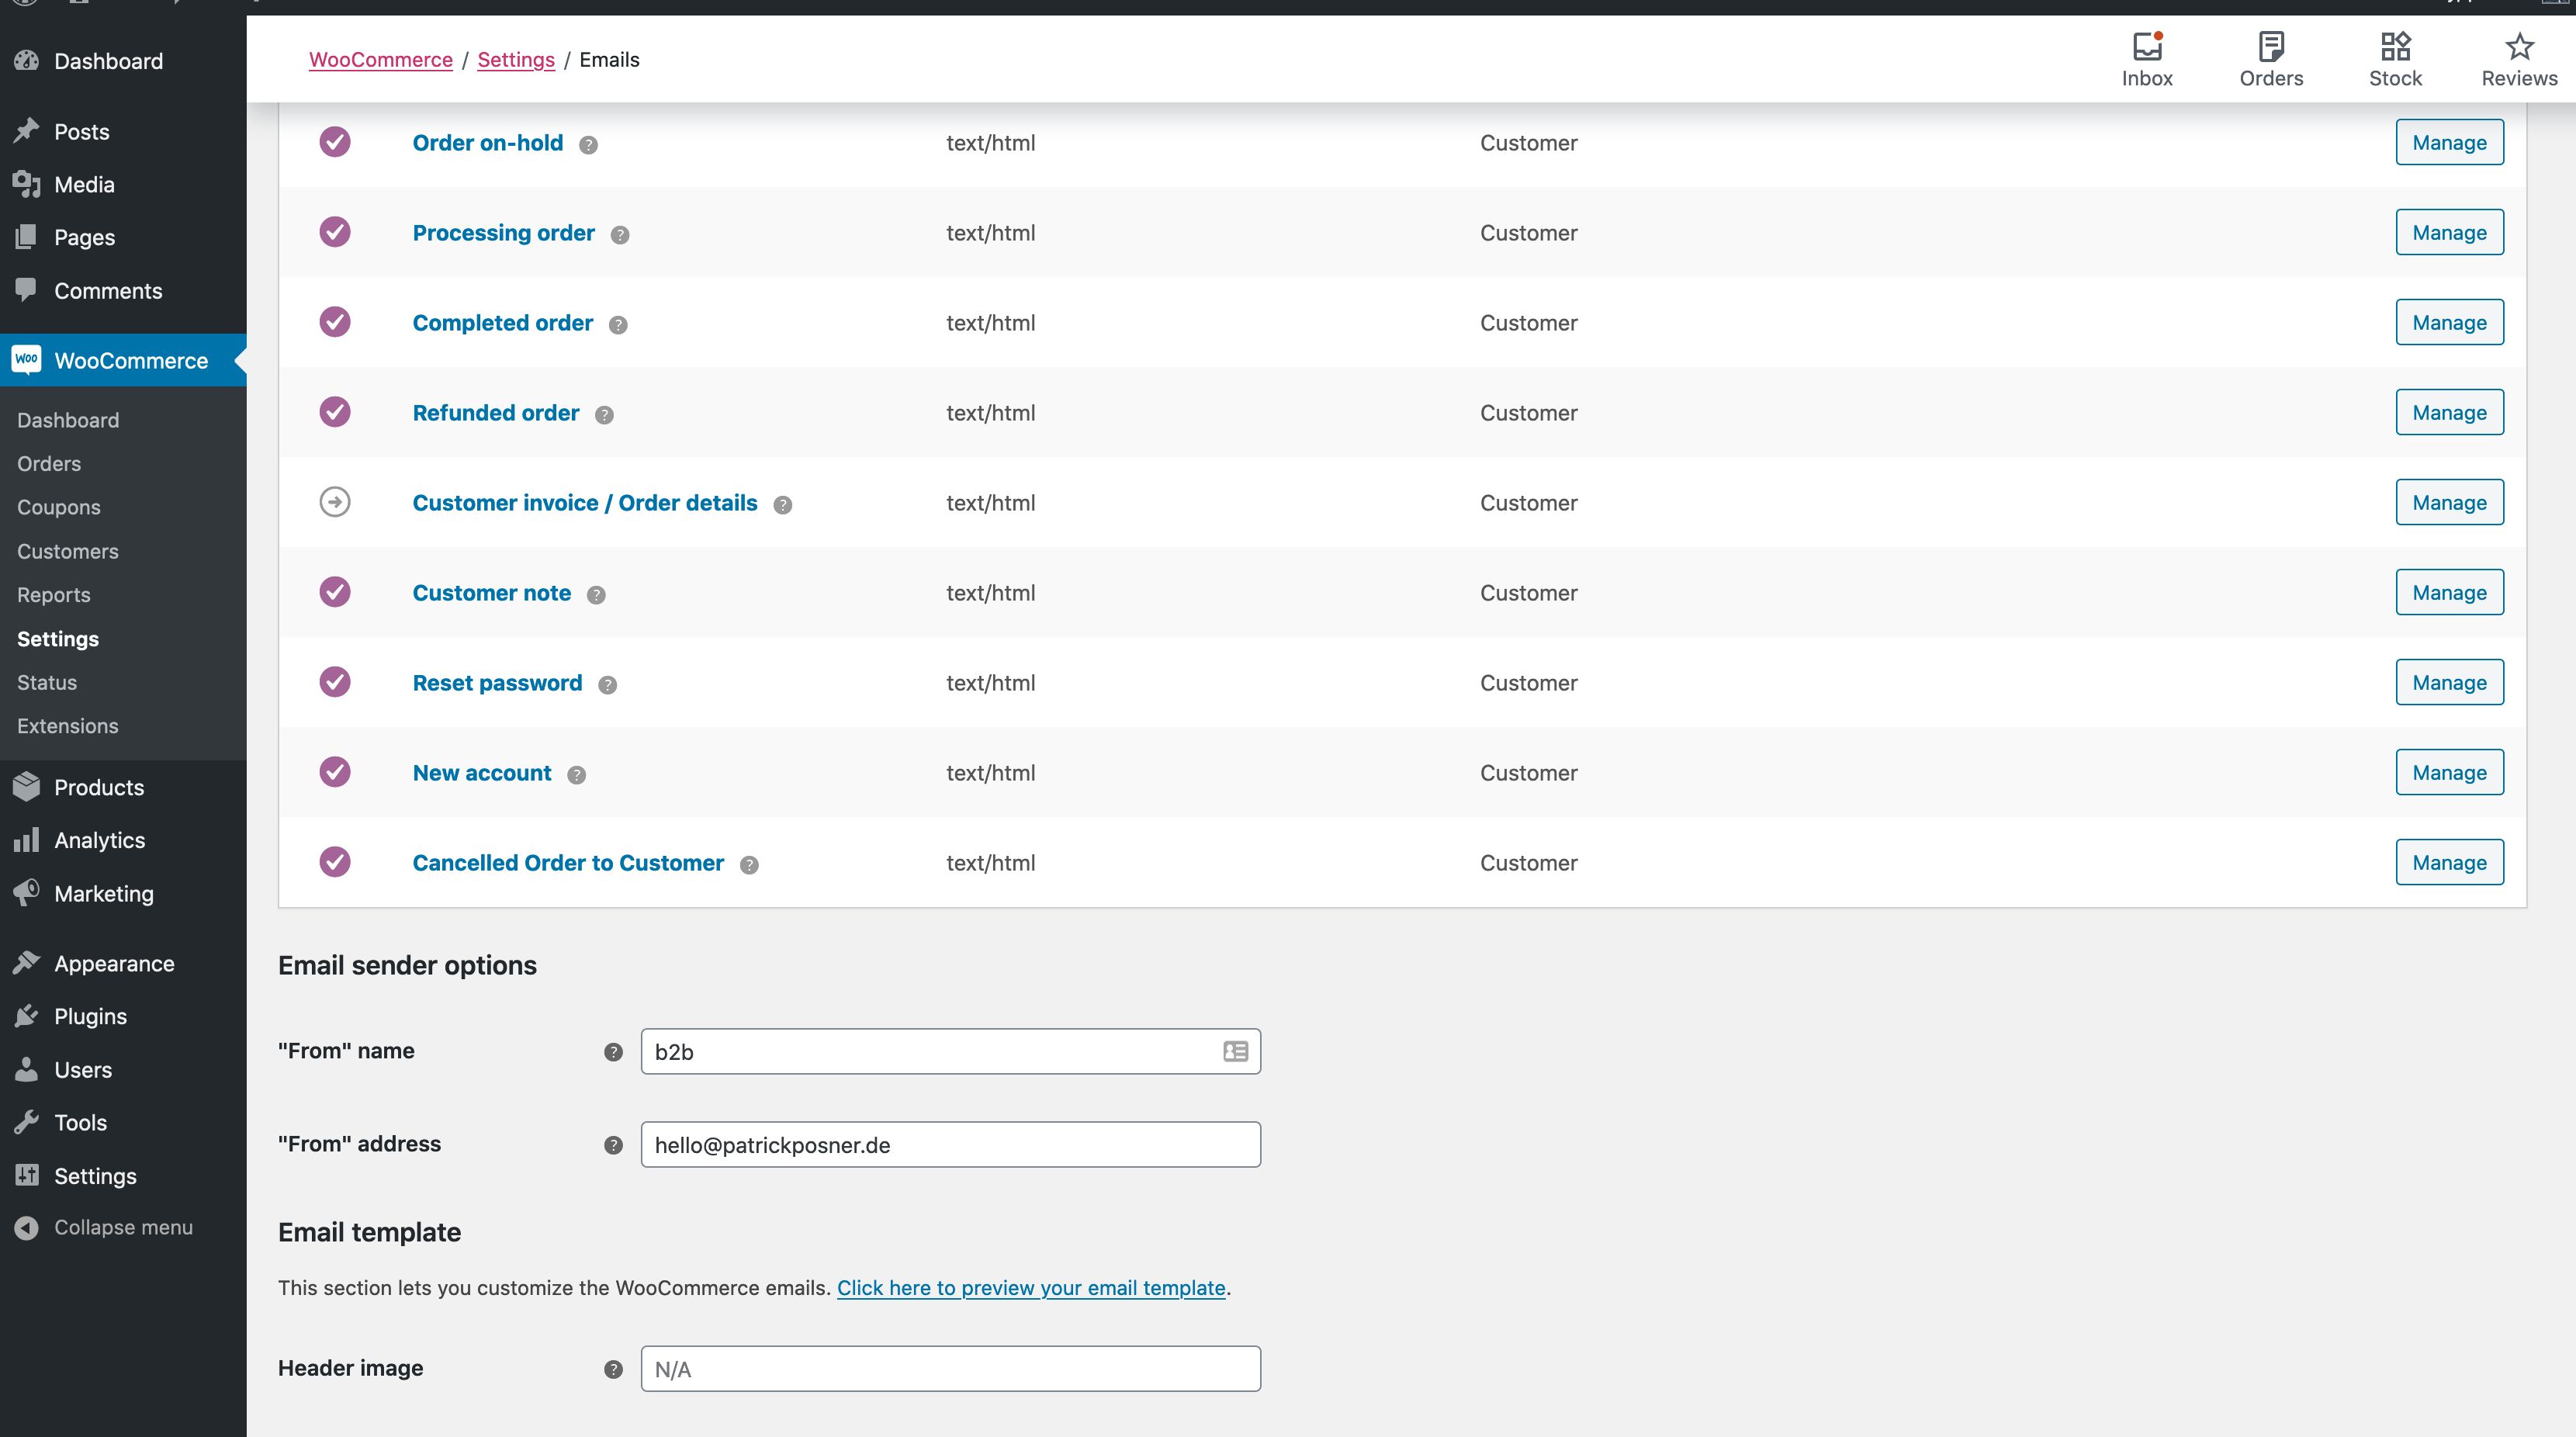Go to WooCommerce Orders submenu

tap(49, 463)
